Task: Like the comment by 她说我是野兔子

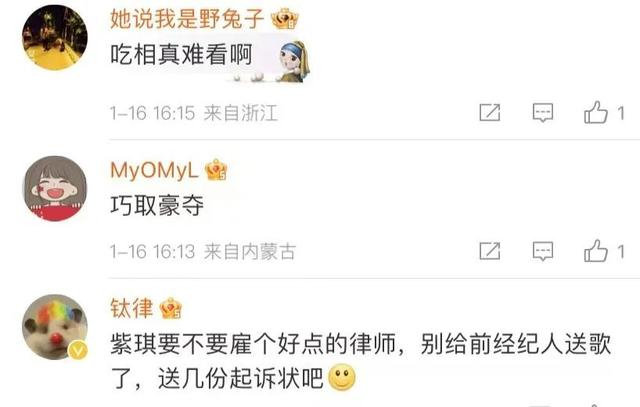Action: 596,112
